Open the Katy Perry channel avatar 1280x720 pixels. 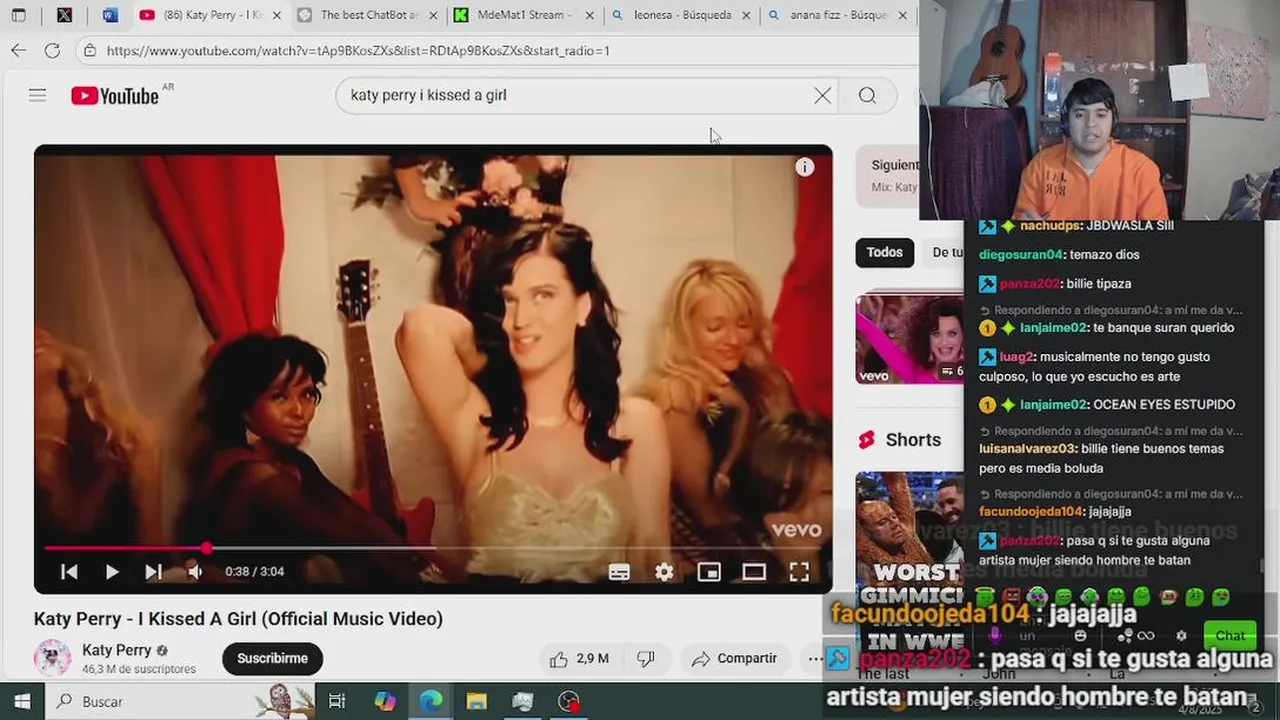pos(53,658)
